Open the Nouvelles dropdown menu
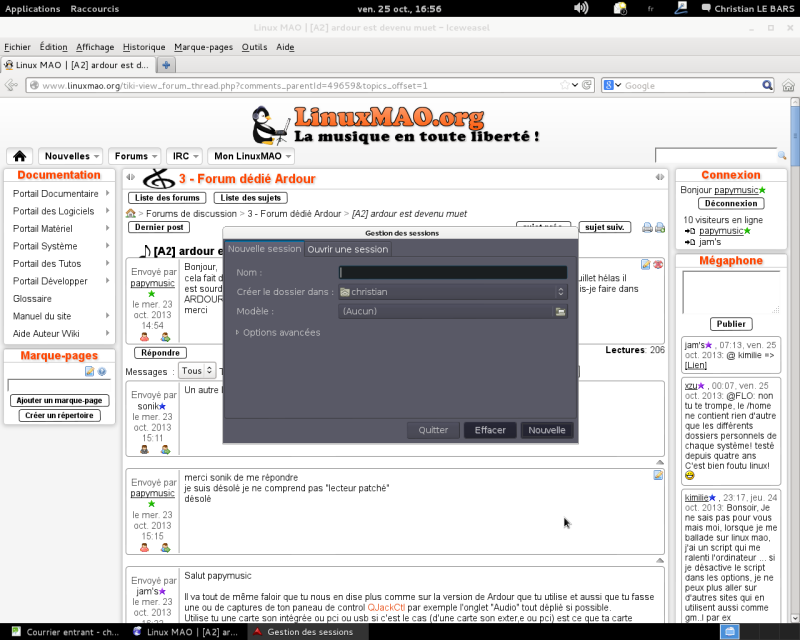This screenshot has height=640, width=800. pos(70,156)
